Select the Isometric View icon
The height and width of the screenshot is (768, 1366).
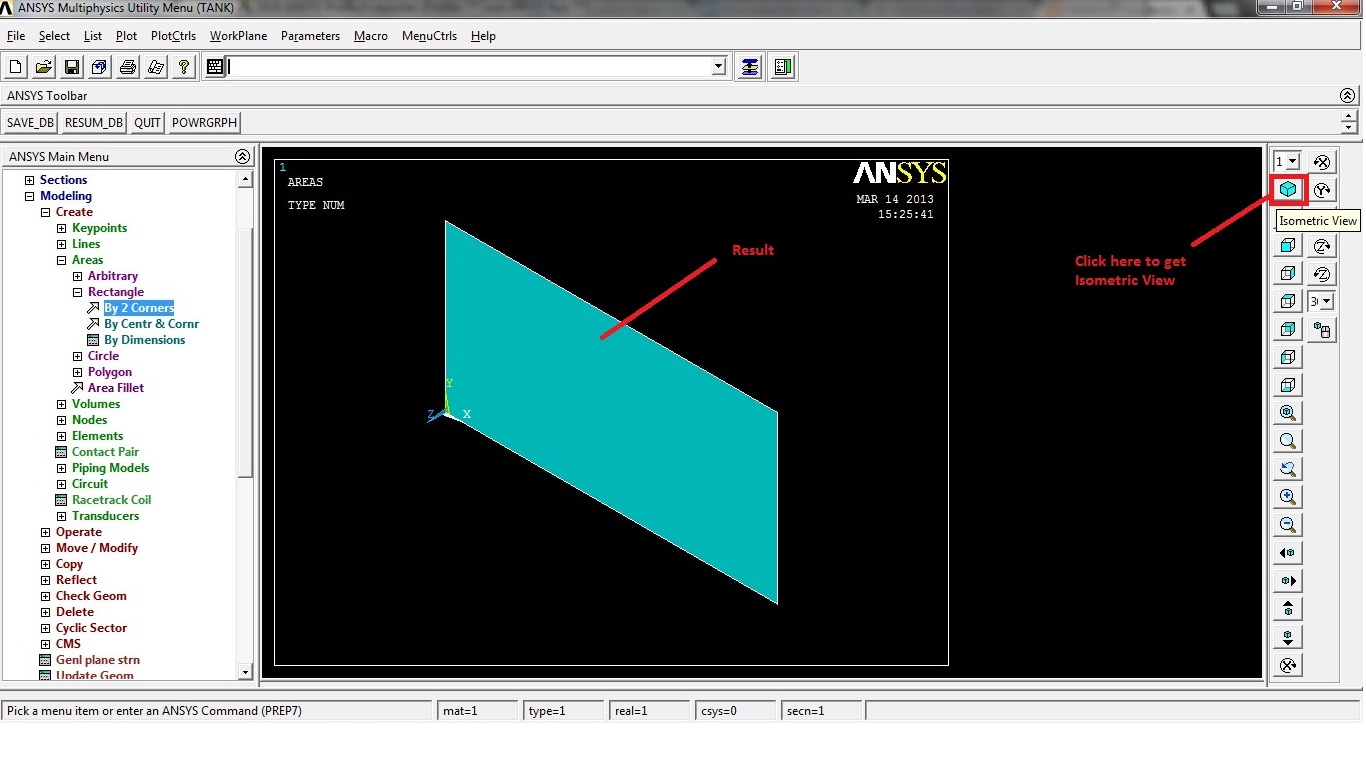point(1288,188)
